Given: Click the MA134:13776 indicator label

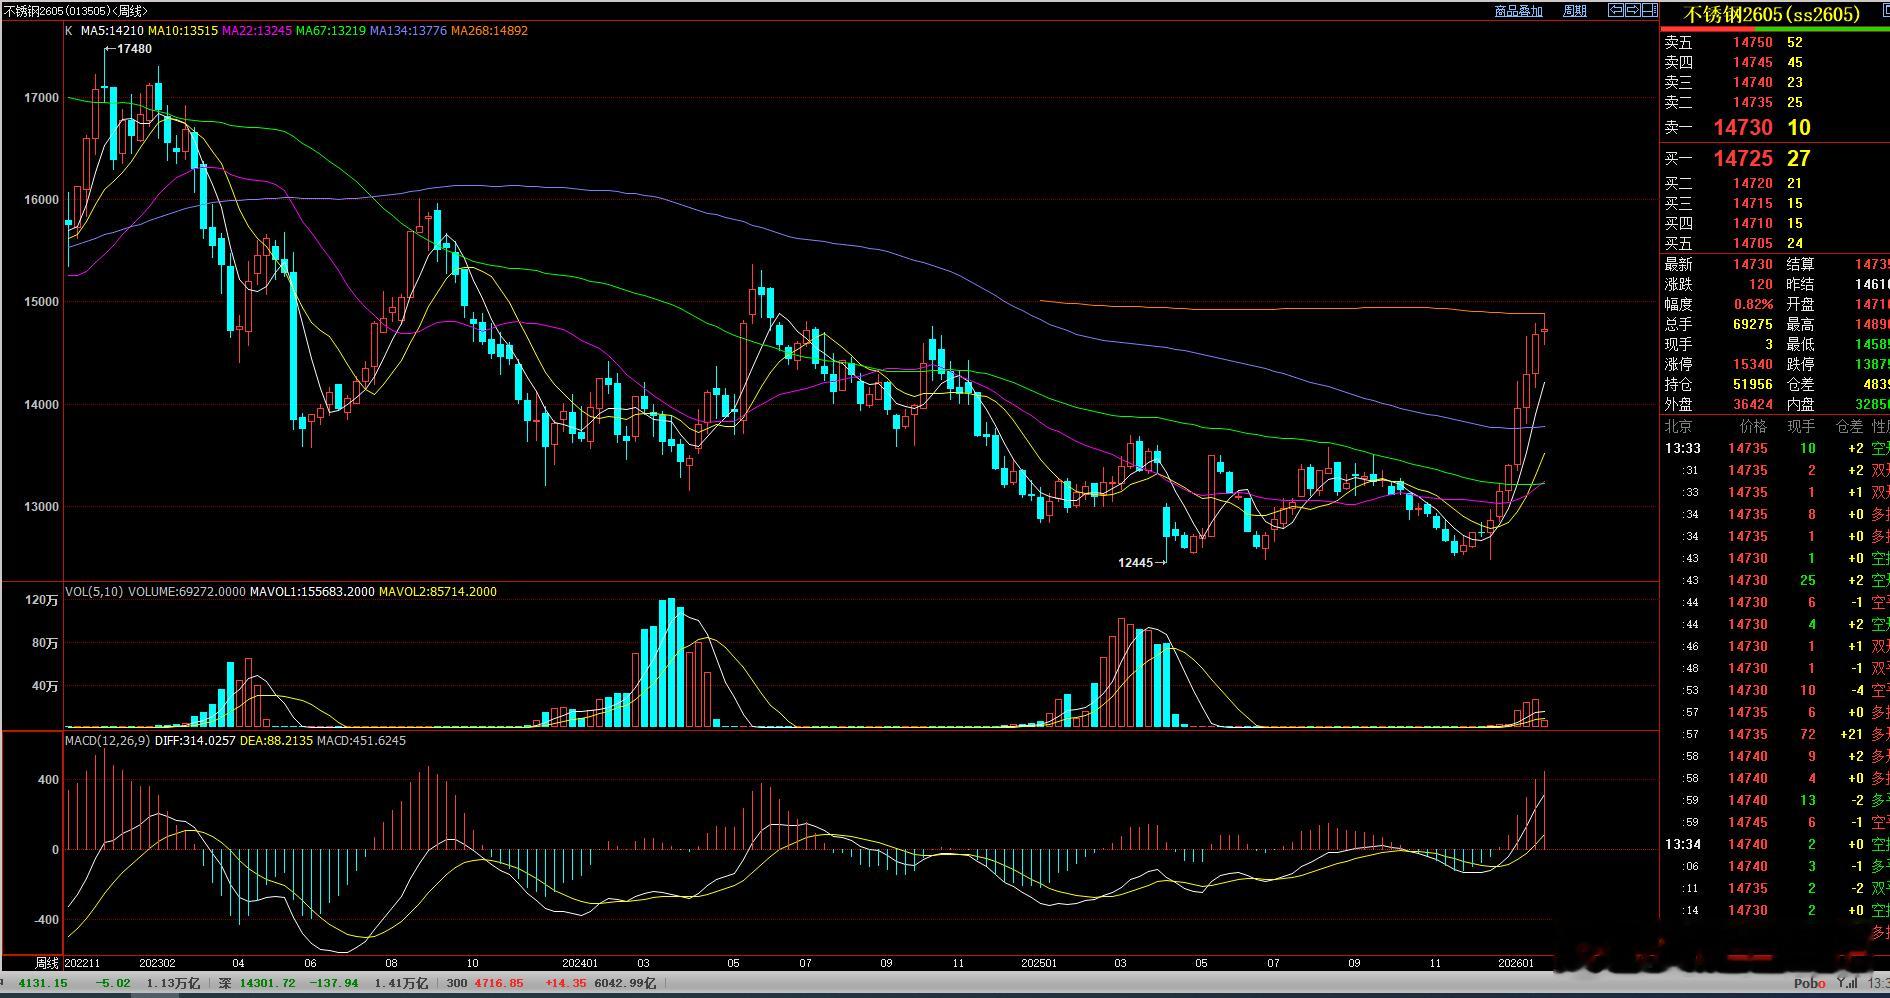Looking at the screenshot, I should pyautogui.click(x=408, y=31).
